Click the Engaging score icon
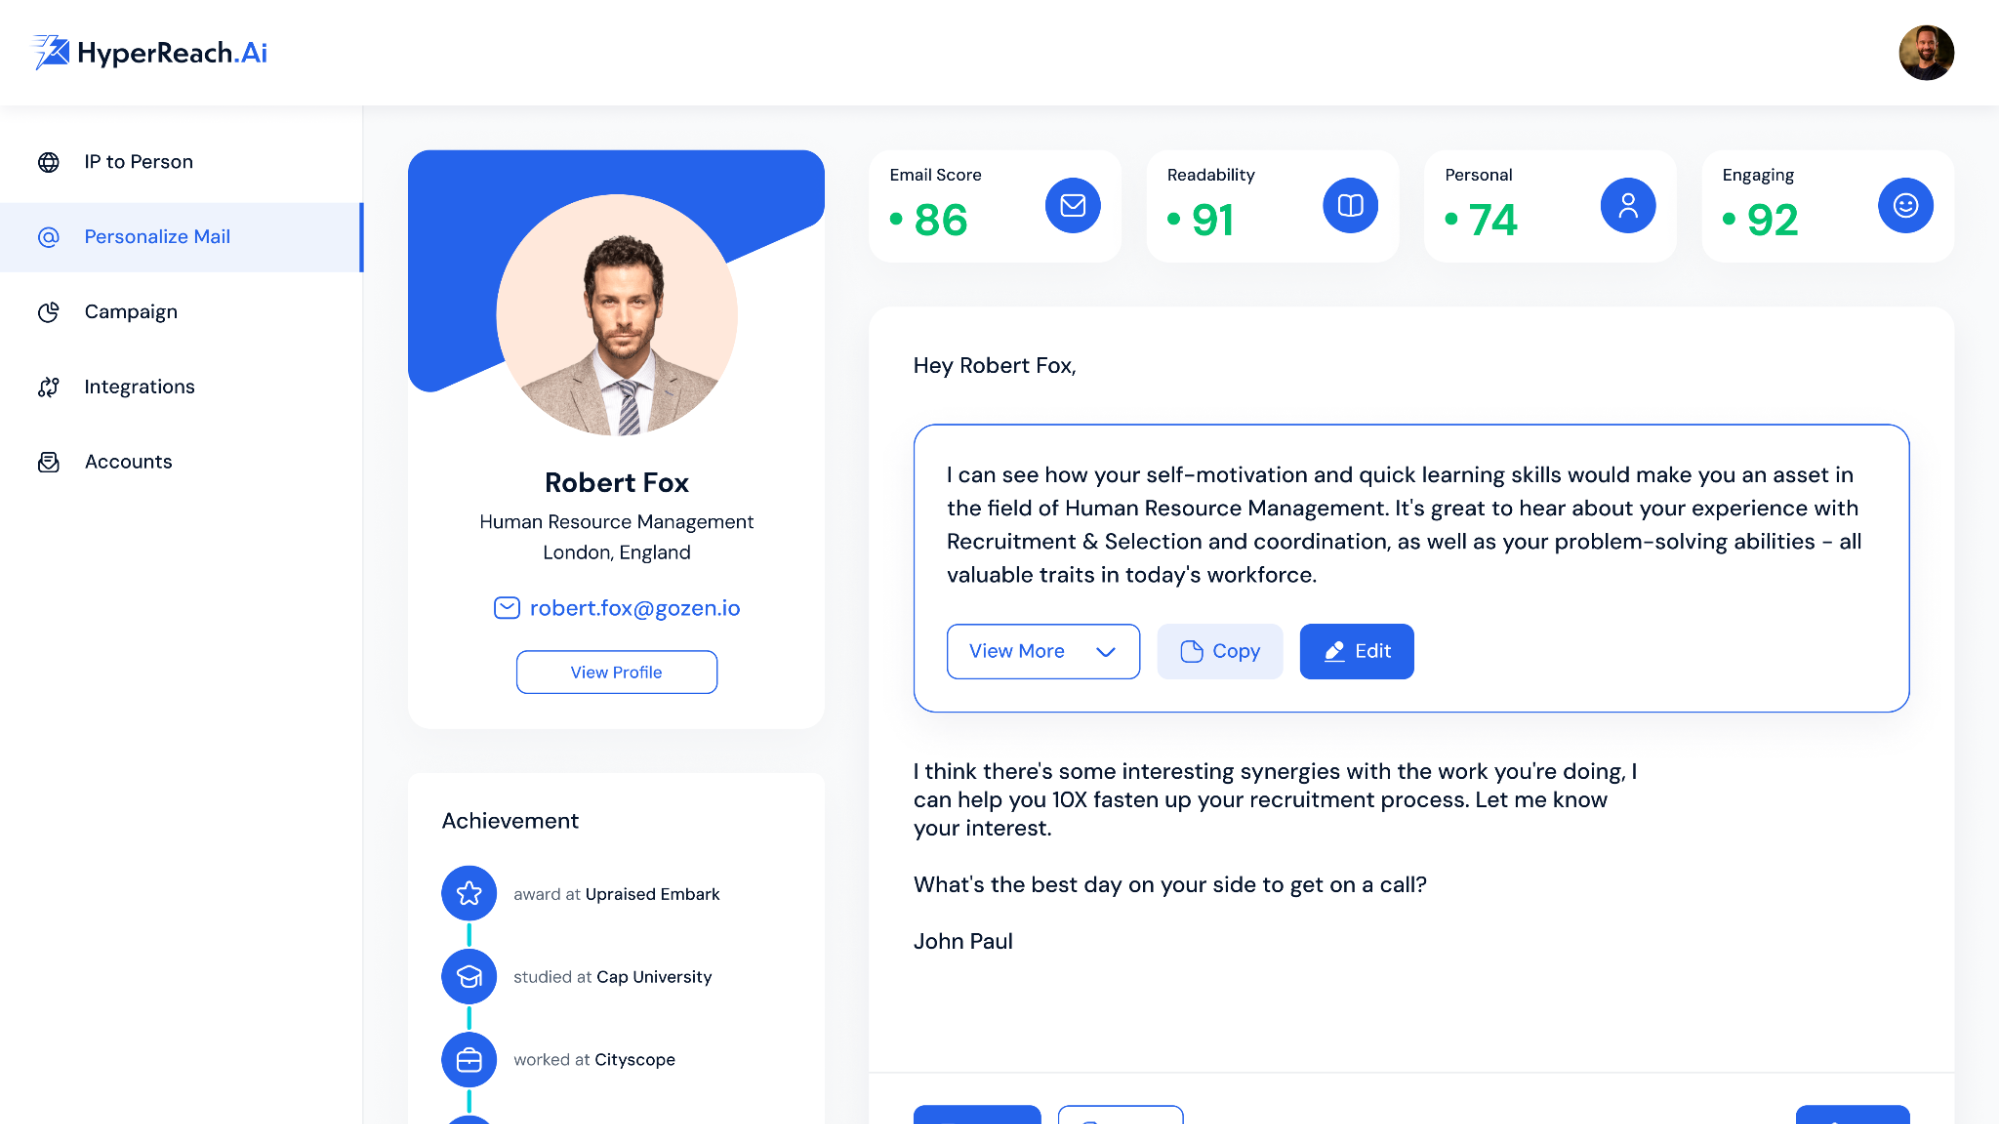This screenshot has width=1999, height=1125. coord(1906,205)
